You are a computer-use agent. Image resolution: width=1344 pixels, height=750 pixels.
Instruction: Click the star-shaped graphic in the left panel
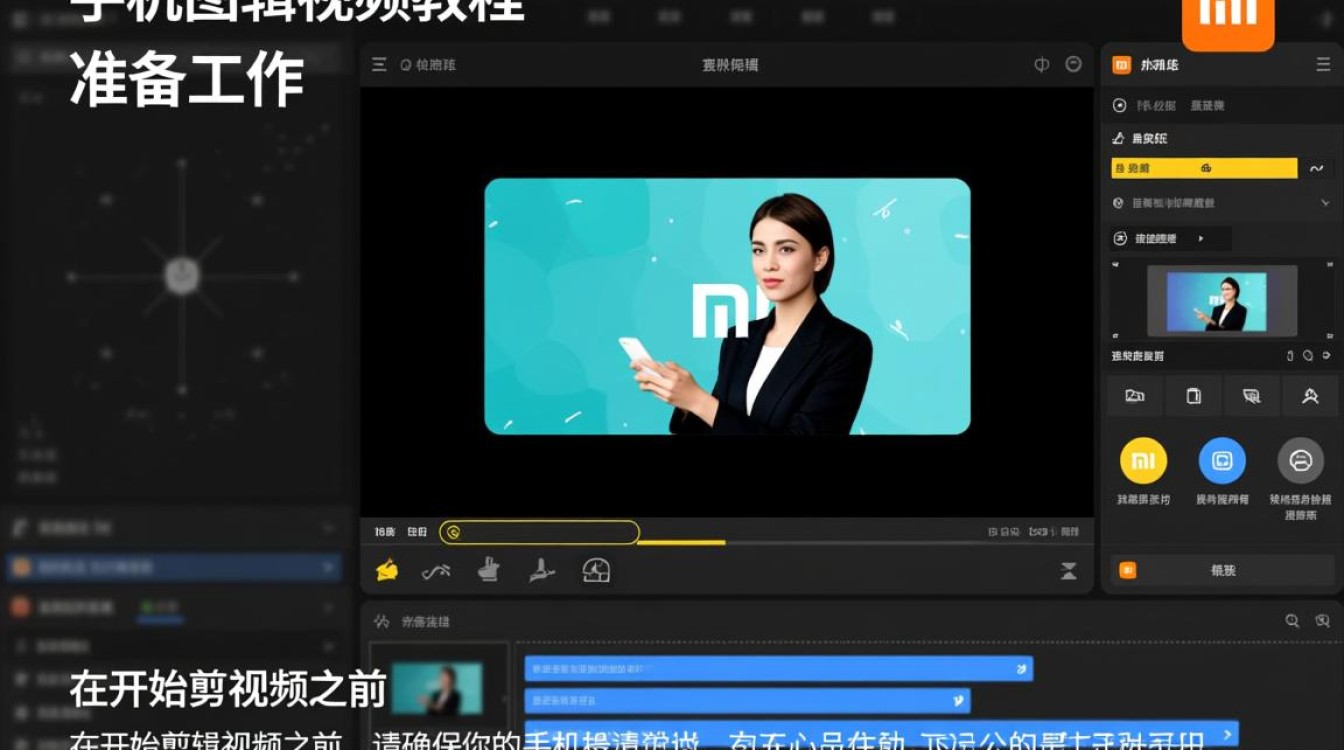181,275
